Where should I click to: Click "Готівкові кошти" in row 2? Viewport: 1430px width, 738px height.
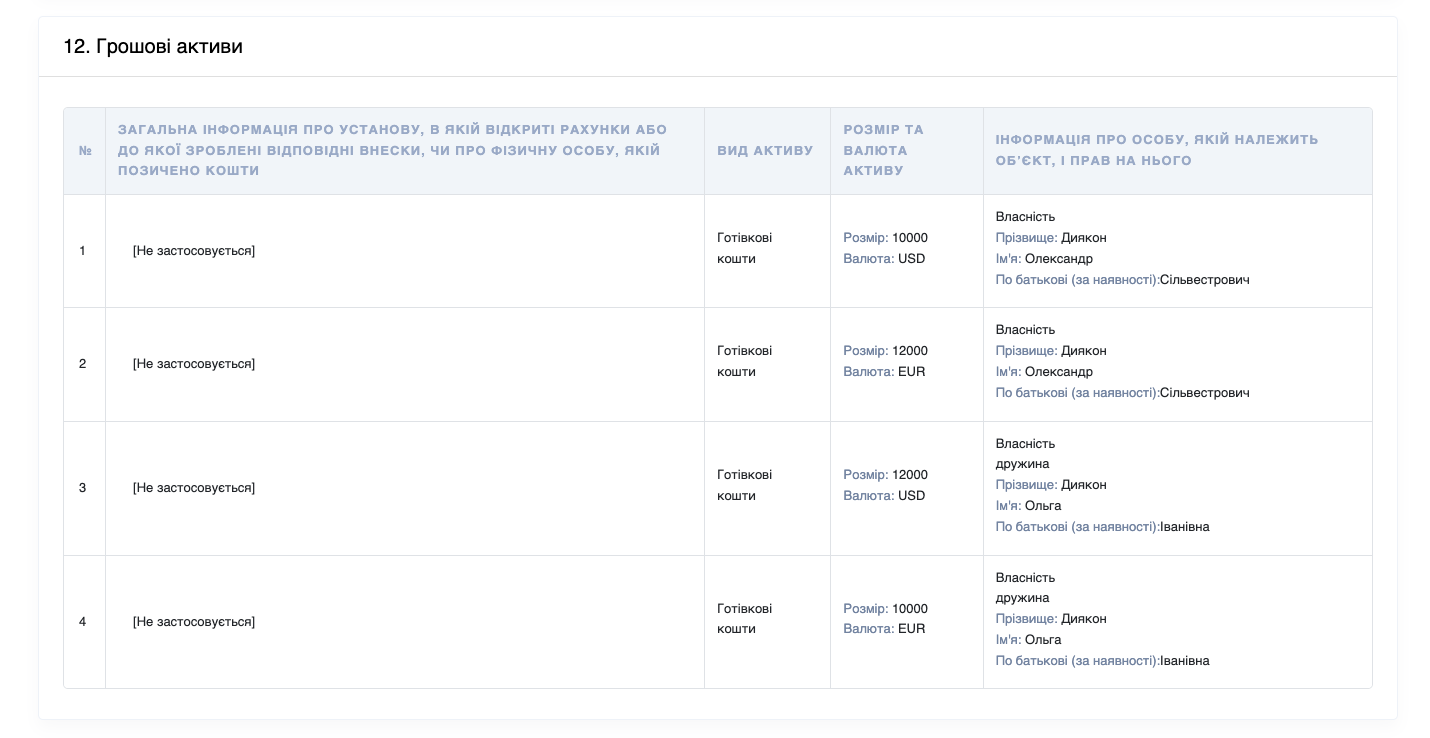[745, 361]
